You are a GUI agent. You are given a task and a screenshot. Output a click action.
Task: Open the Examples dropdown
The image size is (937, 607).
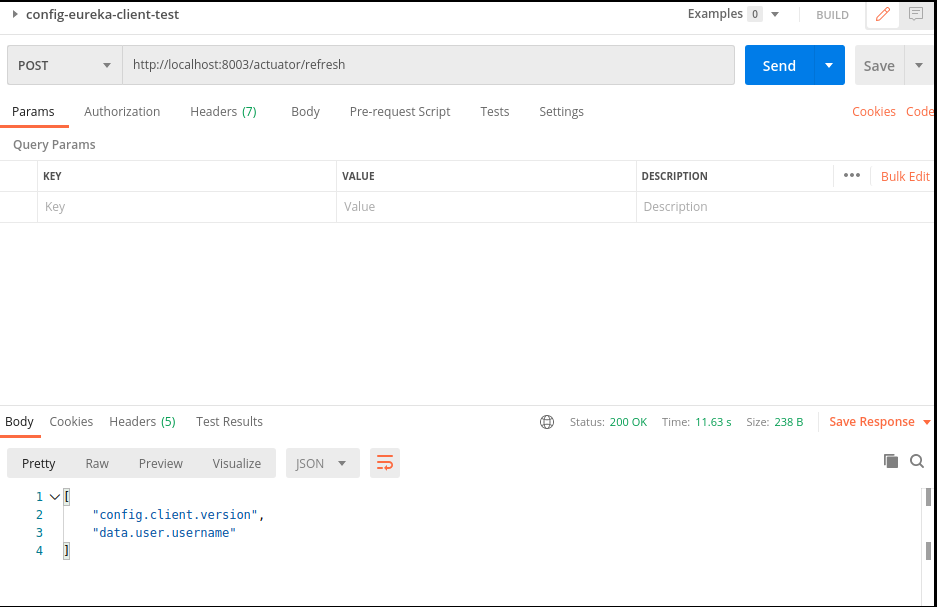775,14
